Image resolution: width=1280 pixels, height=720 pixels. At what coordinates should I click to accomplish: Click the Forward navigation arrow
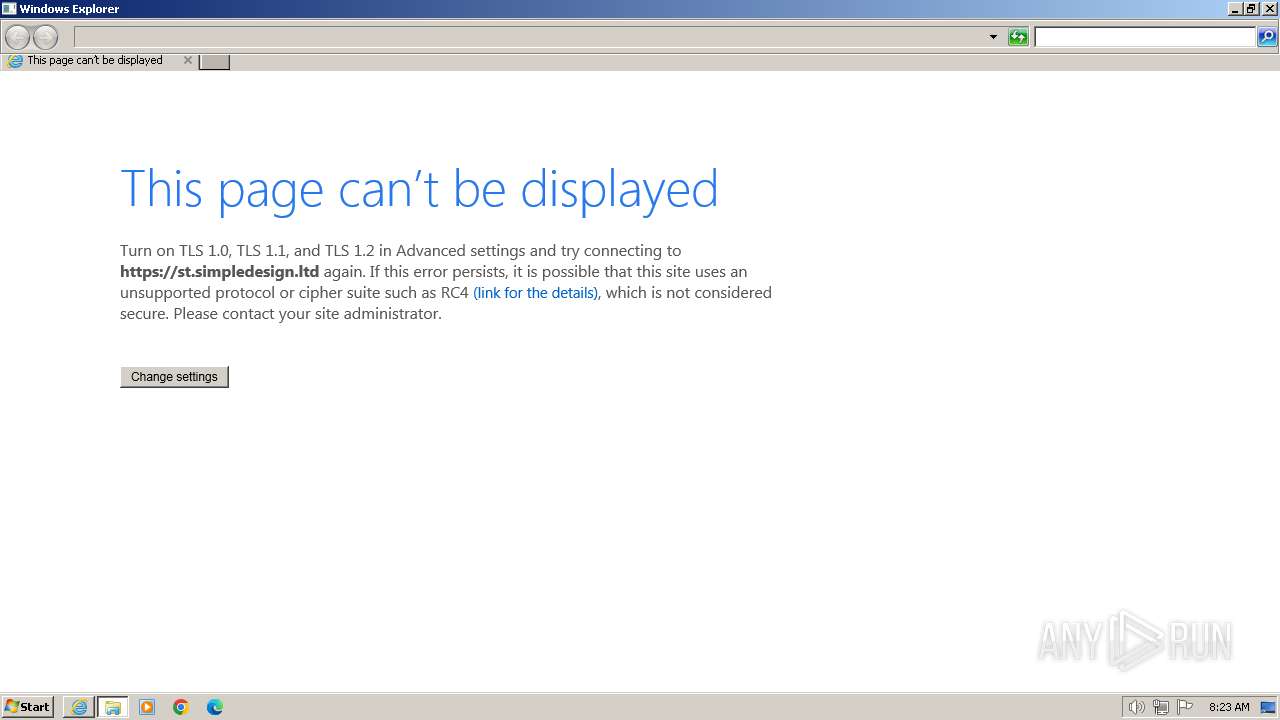point(46,38)
